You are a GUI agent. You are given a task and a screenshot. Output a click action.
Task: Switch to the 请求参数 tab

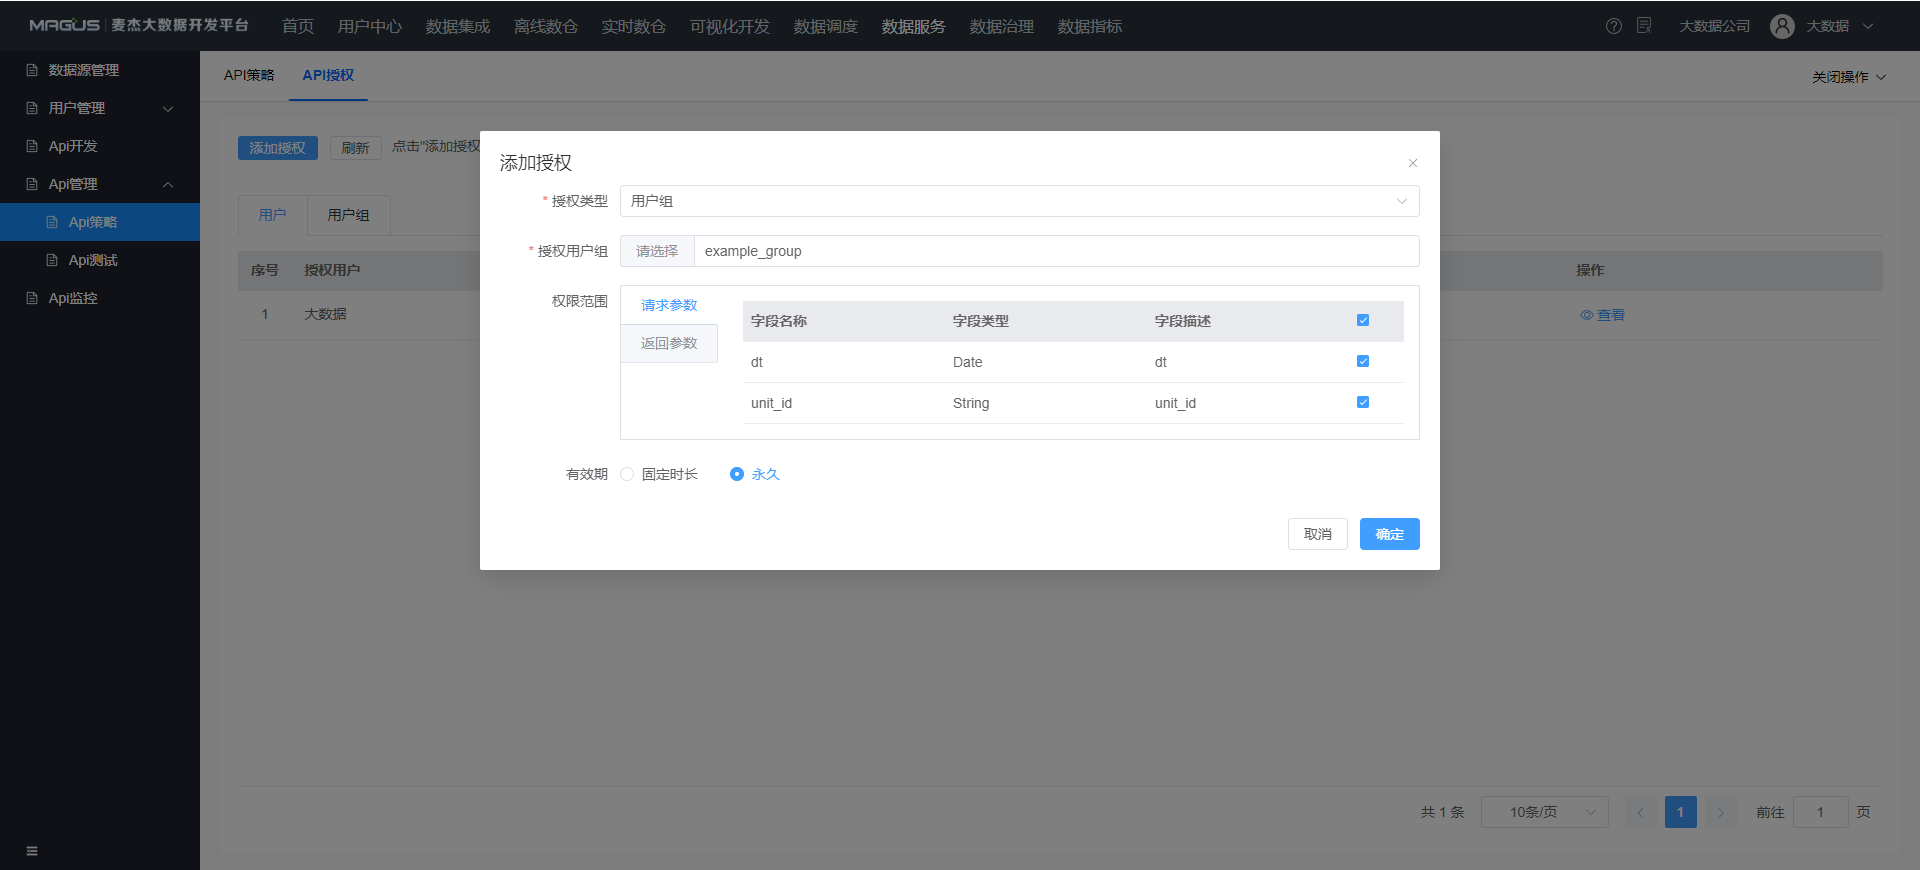tap(669, 305)
